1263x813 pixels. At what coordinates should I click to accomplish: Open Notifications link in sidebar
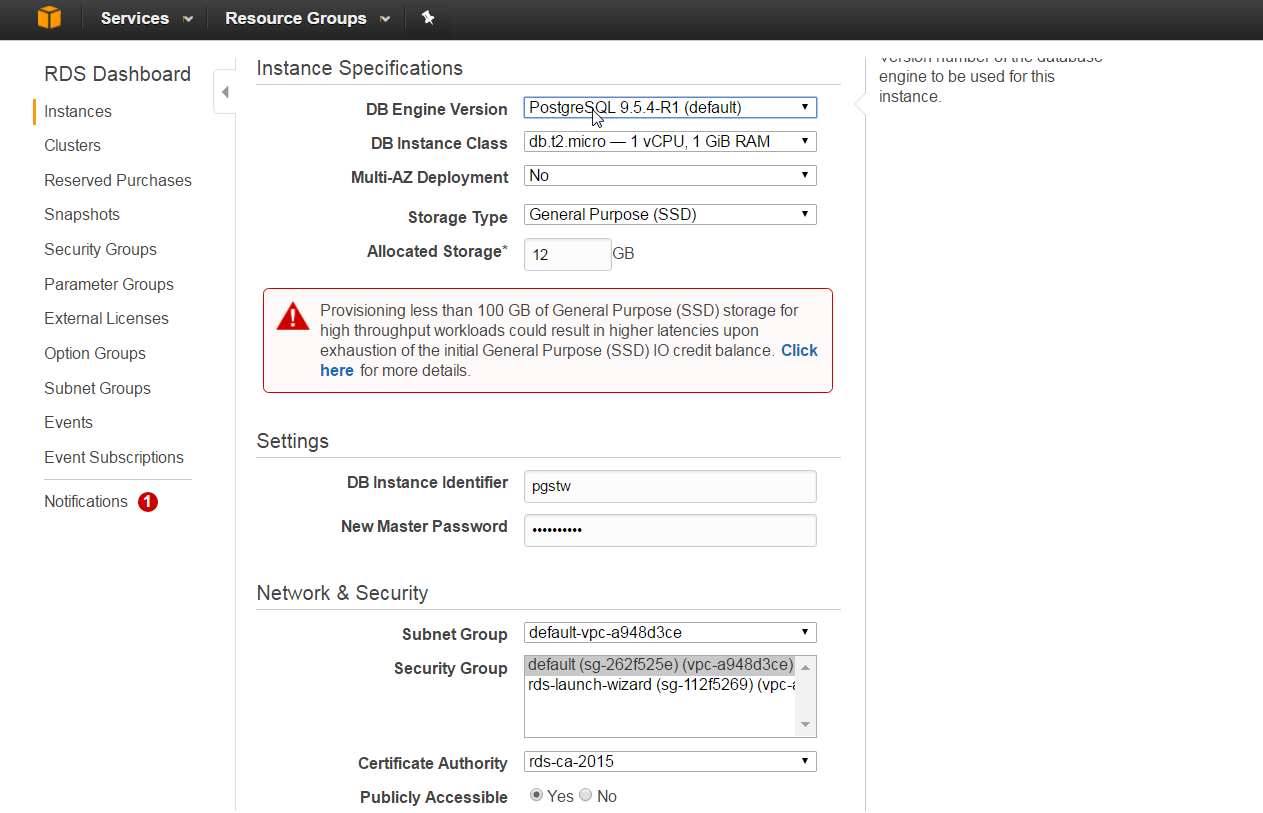pos(86,501)
